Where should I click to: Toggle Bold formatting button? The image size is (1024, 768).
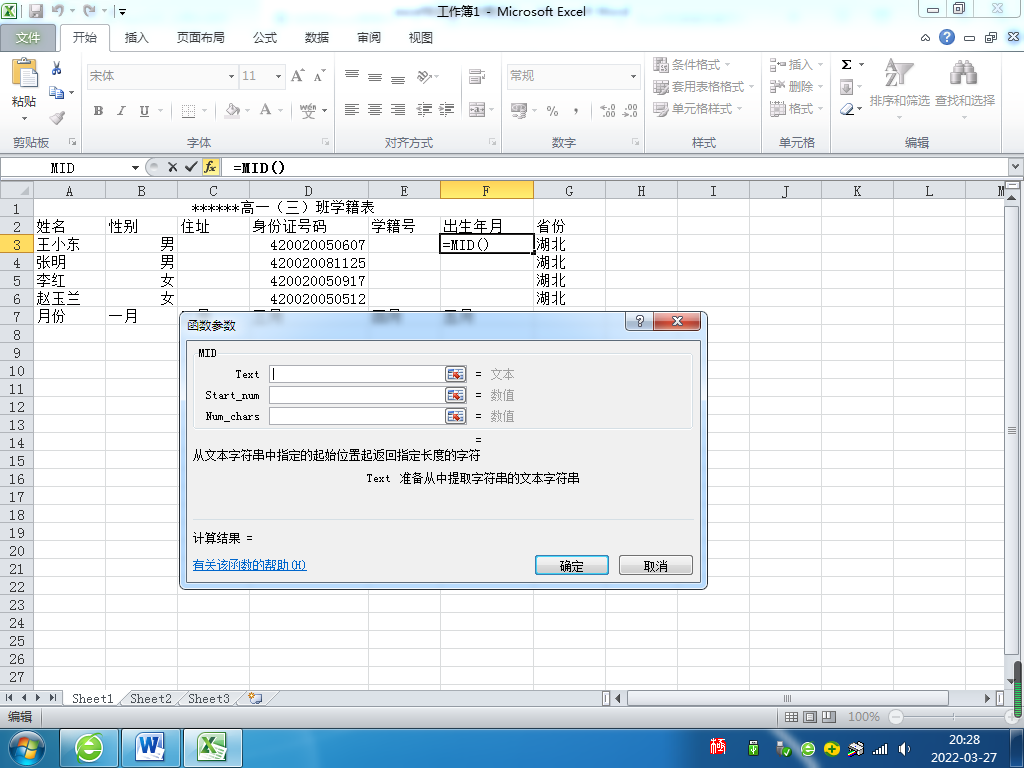pos(98,110)
